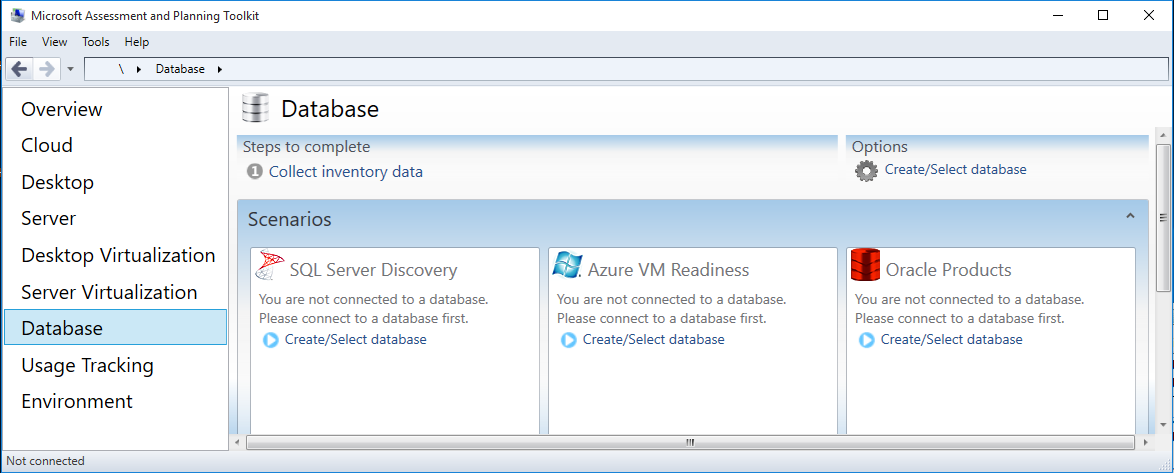The width and height of the screenshot is (1174, 473).
Task: Click Create/Select database under Options
Action: [955, 169]
